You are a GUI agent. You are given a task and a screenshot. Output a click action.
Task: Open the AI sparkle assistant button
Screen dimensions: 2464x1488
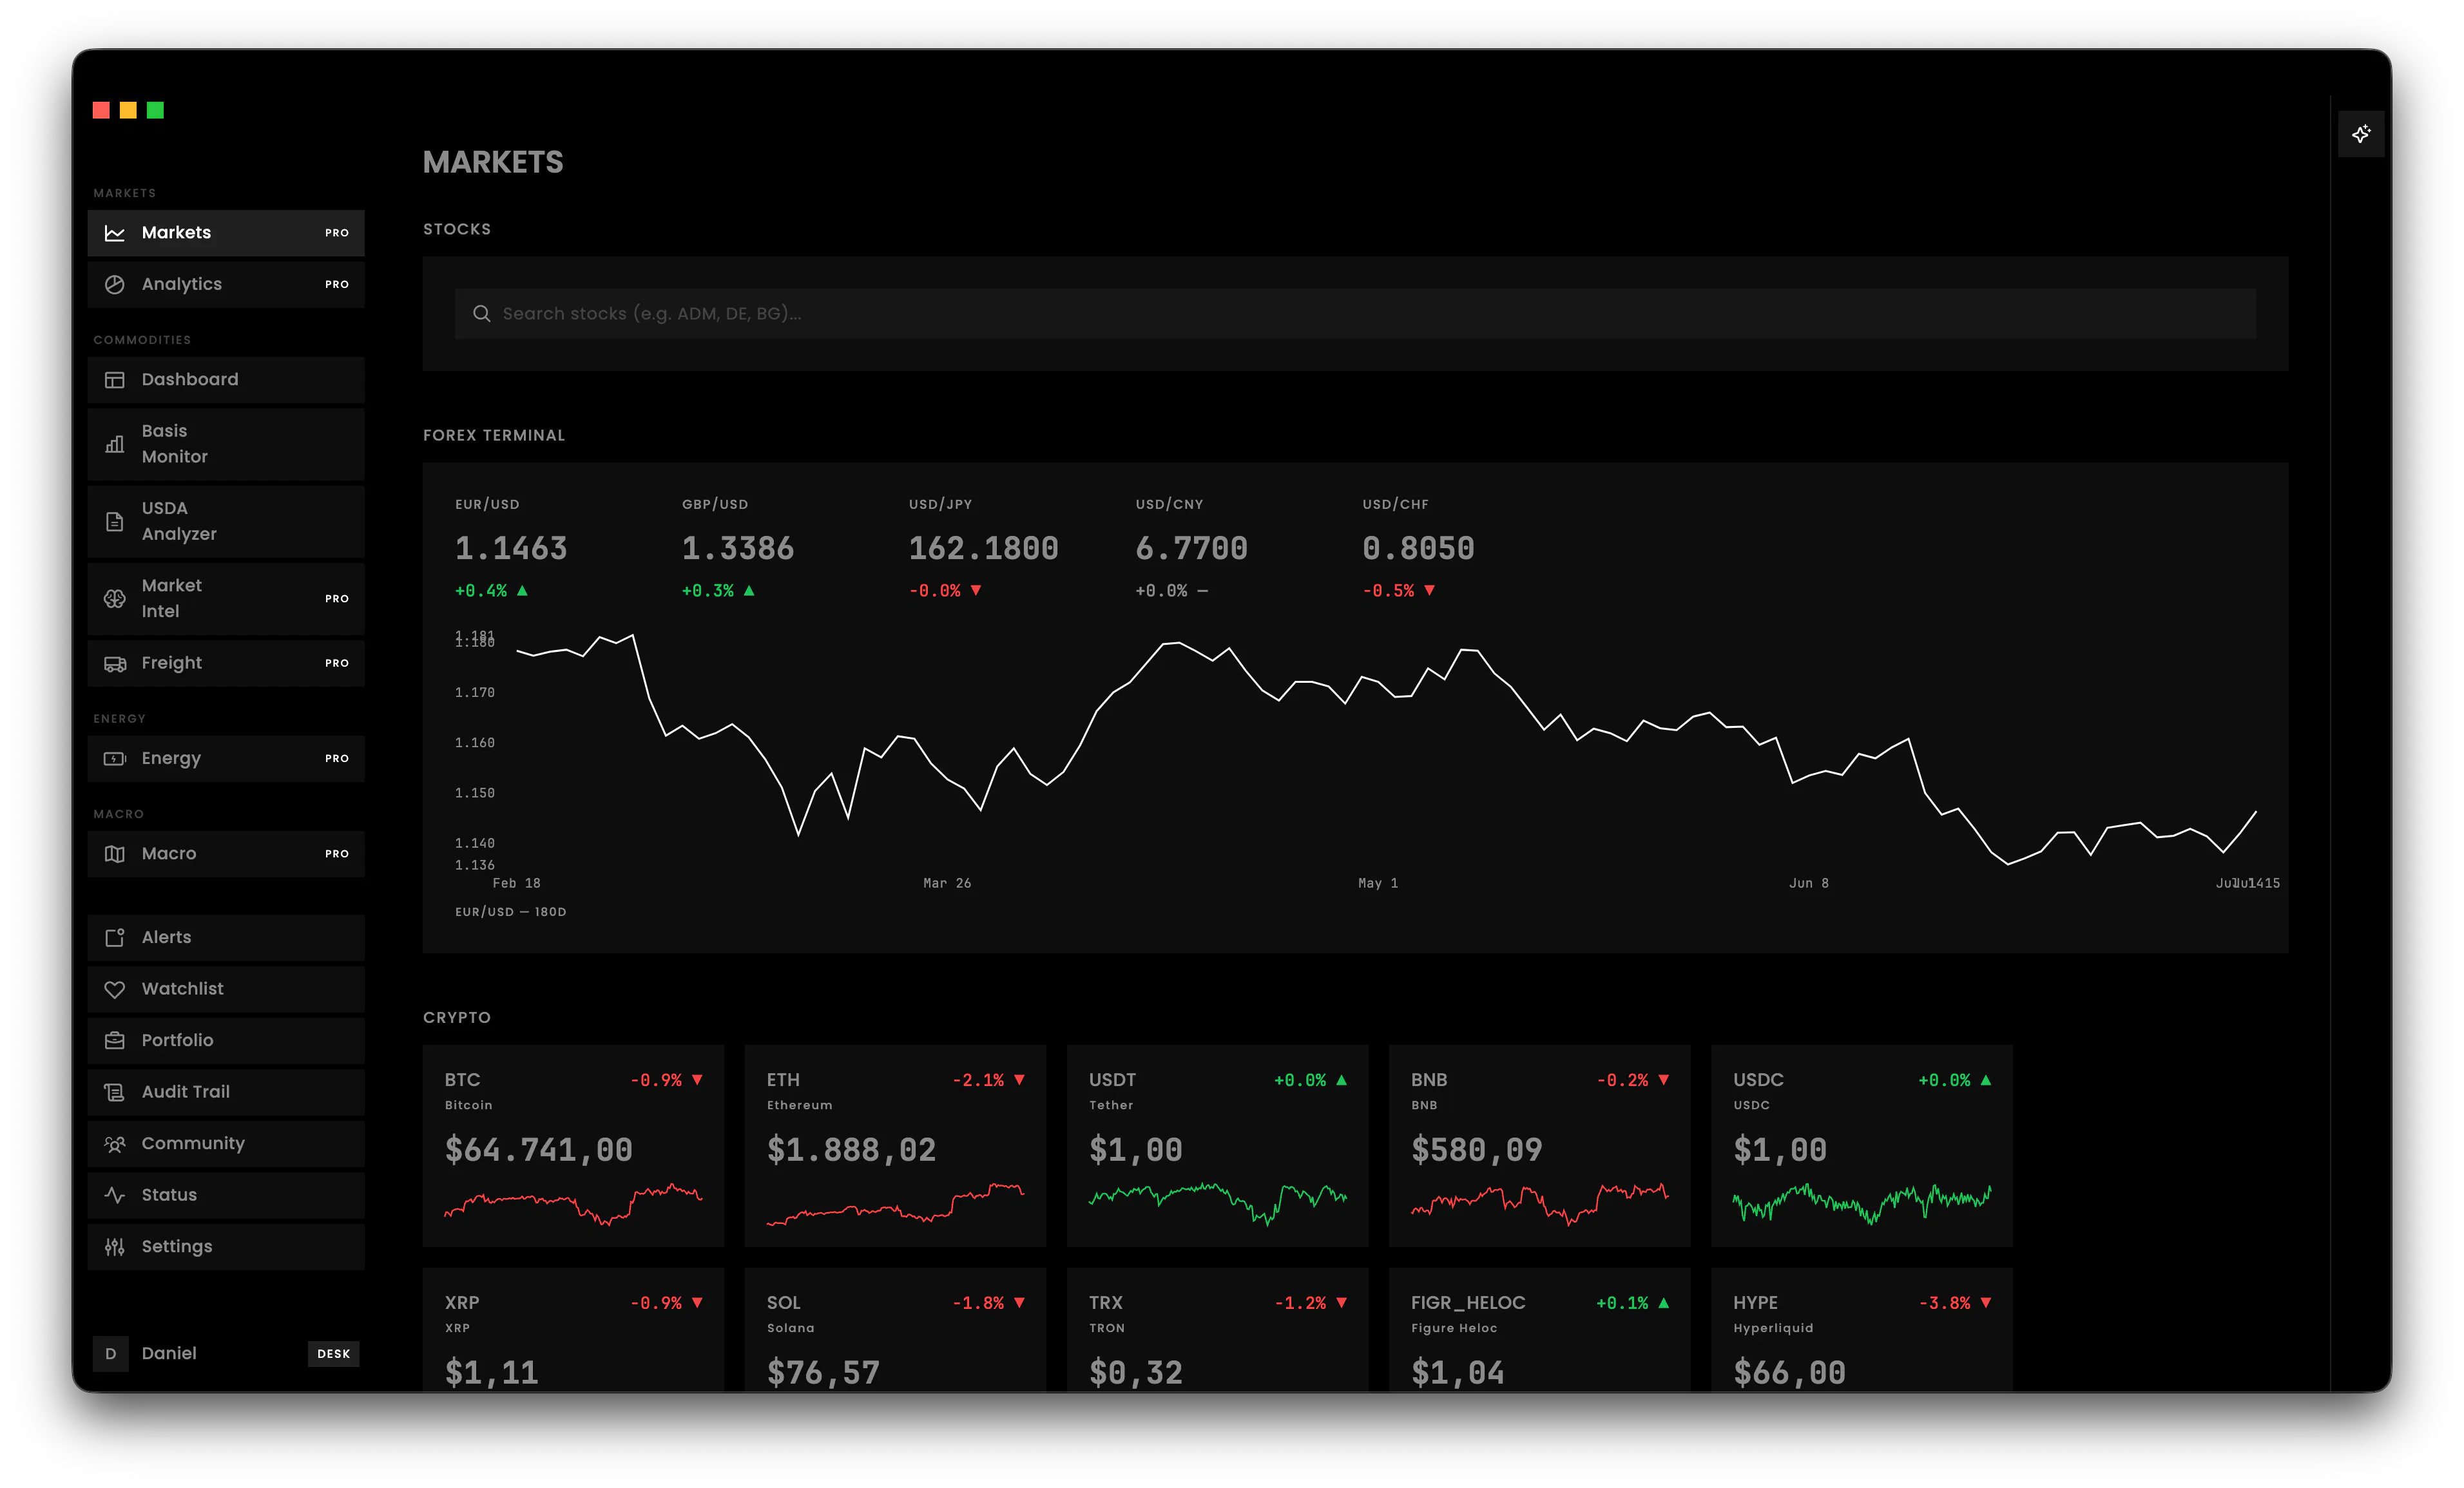click(2361, 134)
